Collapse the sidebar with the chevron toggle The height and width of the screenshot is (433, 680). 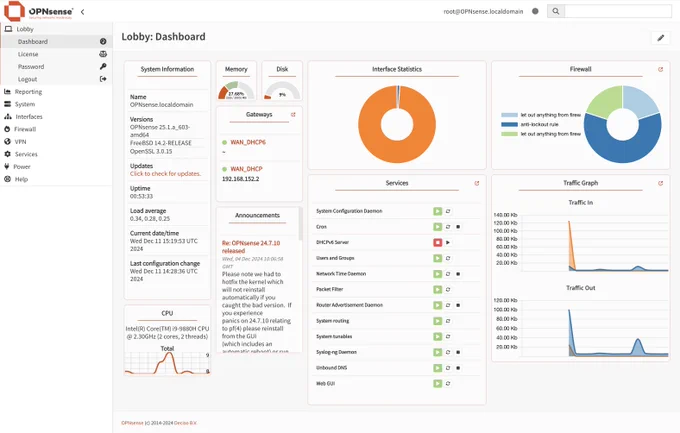(x=82, y=12)
